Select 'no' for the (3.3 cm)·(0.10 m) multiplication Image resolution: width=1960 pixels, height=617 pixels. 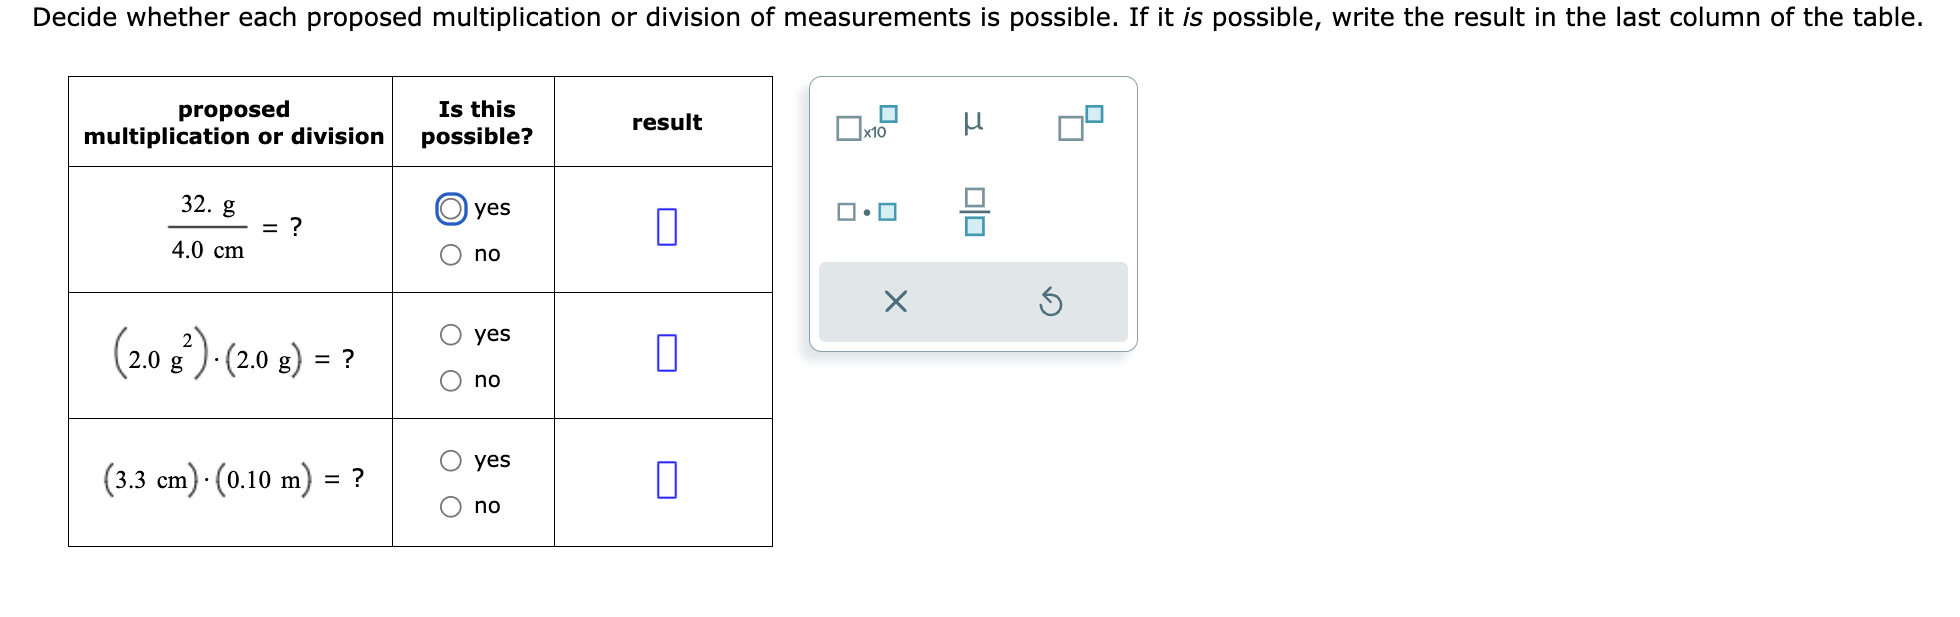452,505
